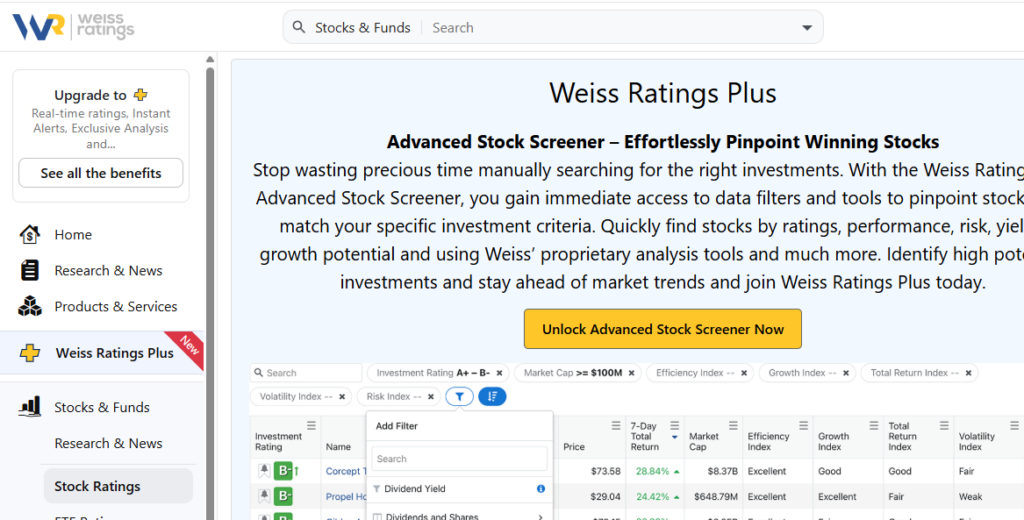This screenshot has width=1024, height=520.
Task: Open the Stocks & Funds search category selector
Action: click(x=362, y=28)
